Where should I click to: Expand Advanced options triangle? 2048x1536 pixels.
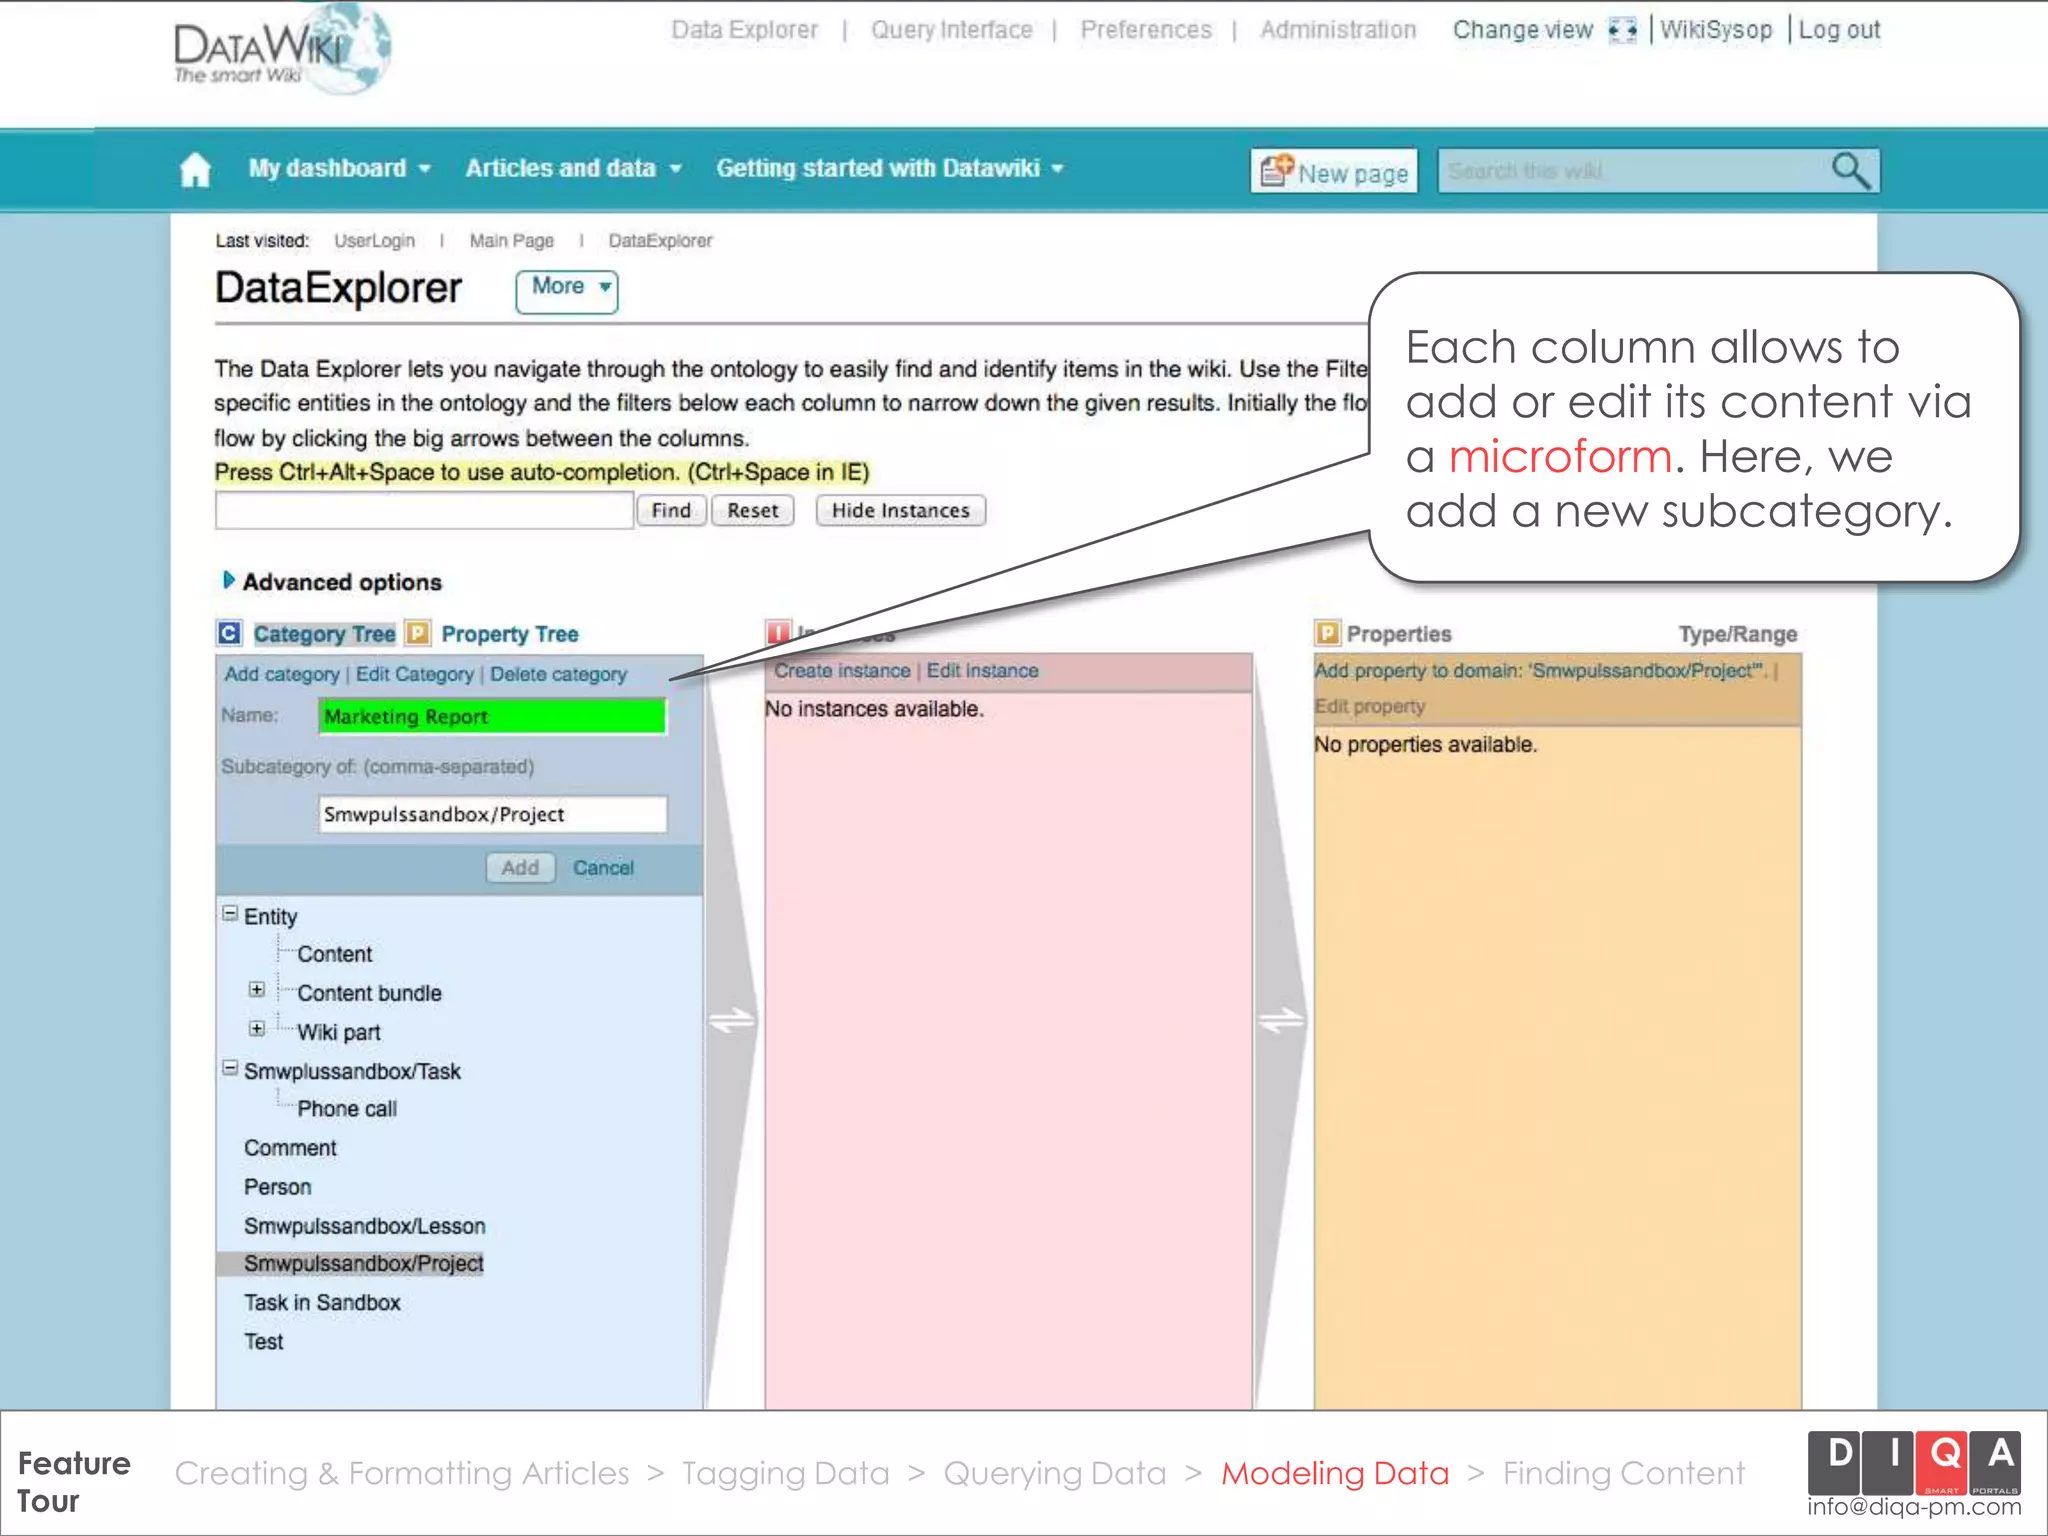click(228, 580)
